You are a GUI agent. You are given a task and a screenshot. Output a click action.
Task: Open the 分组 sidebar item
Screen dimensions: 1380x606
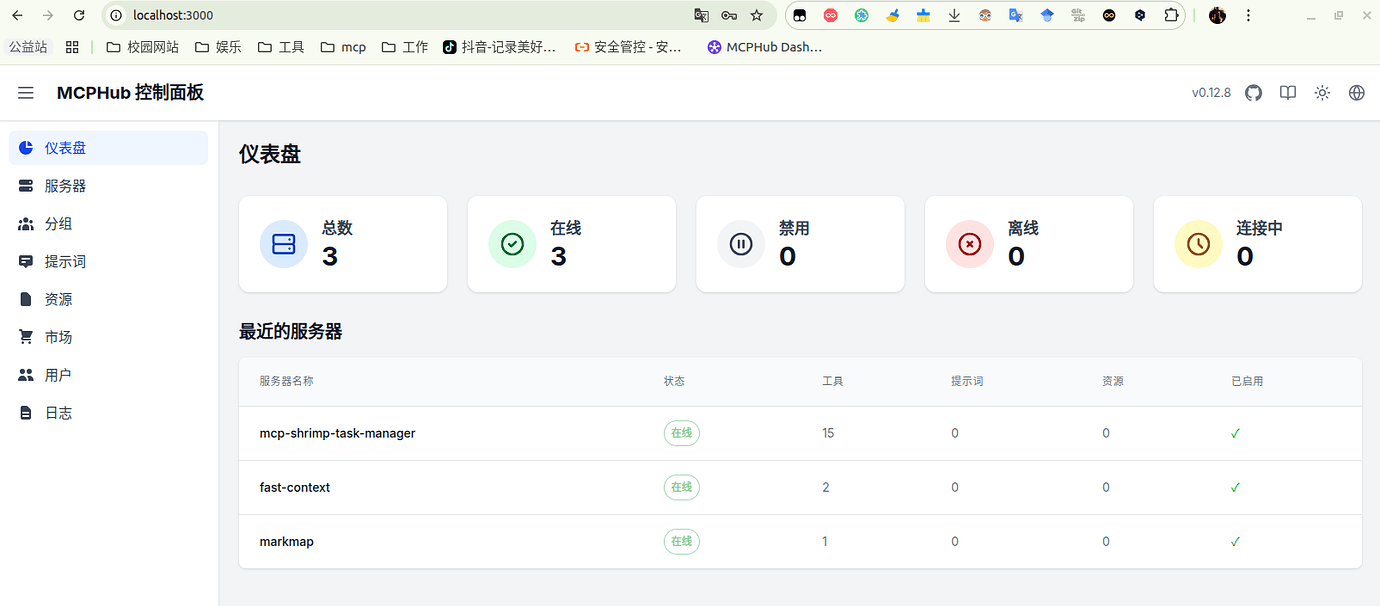(108, 224)
